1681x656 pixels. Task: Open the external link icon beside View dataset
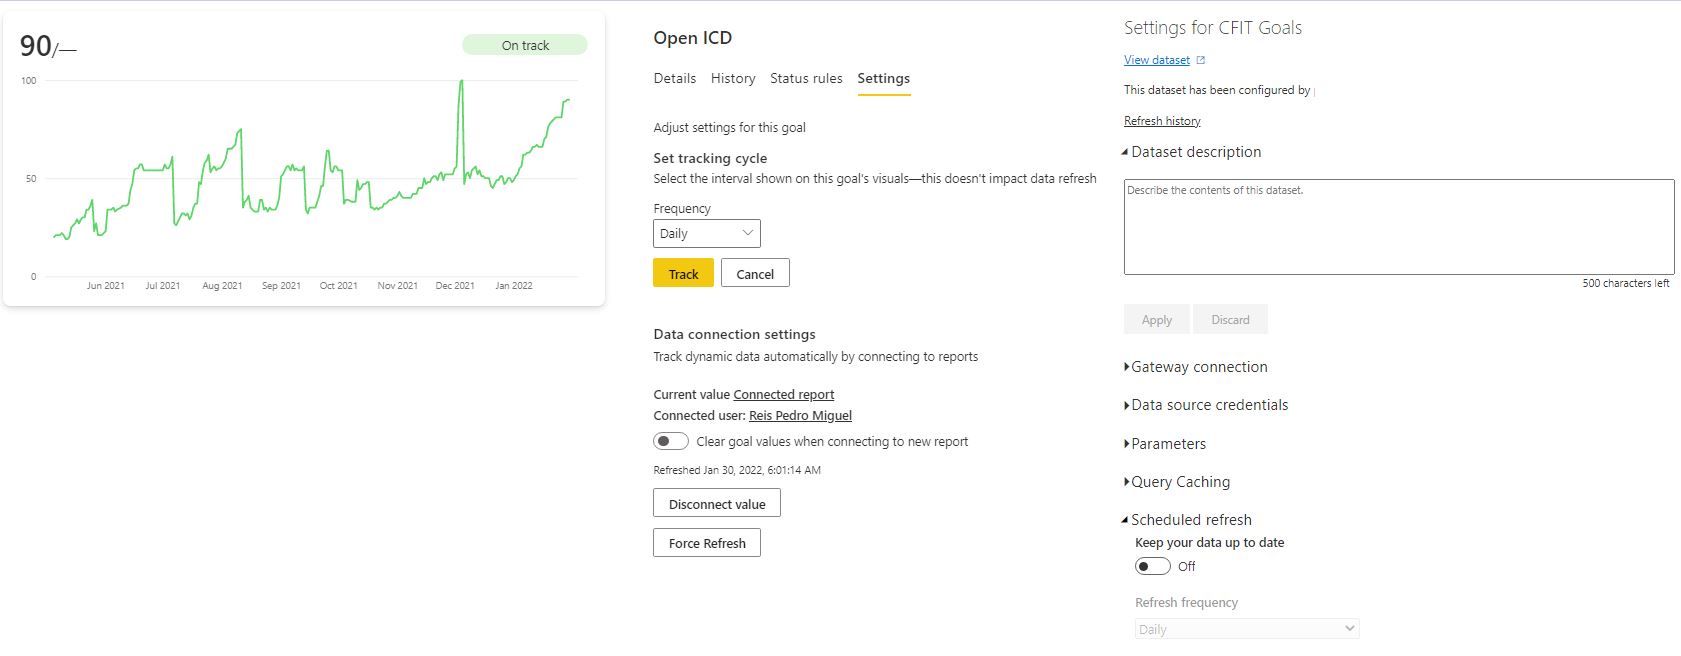click(1201, 60)
